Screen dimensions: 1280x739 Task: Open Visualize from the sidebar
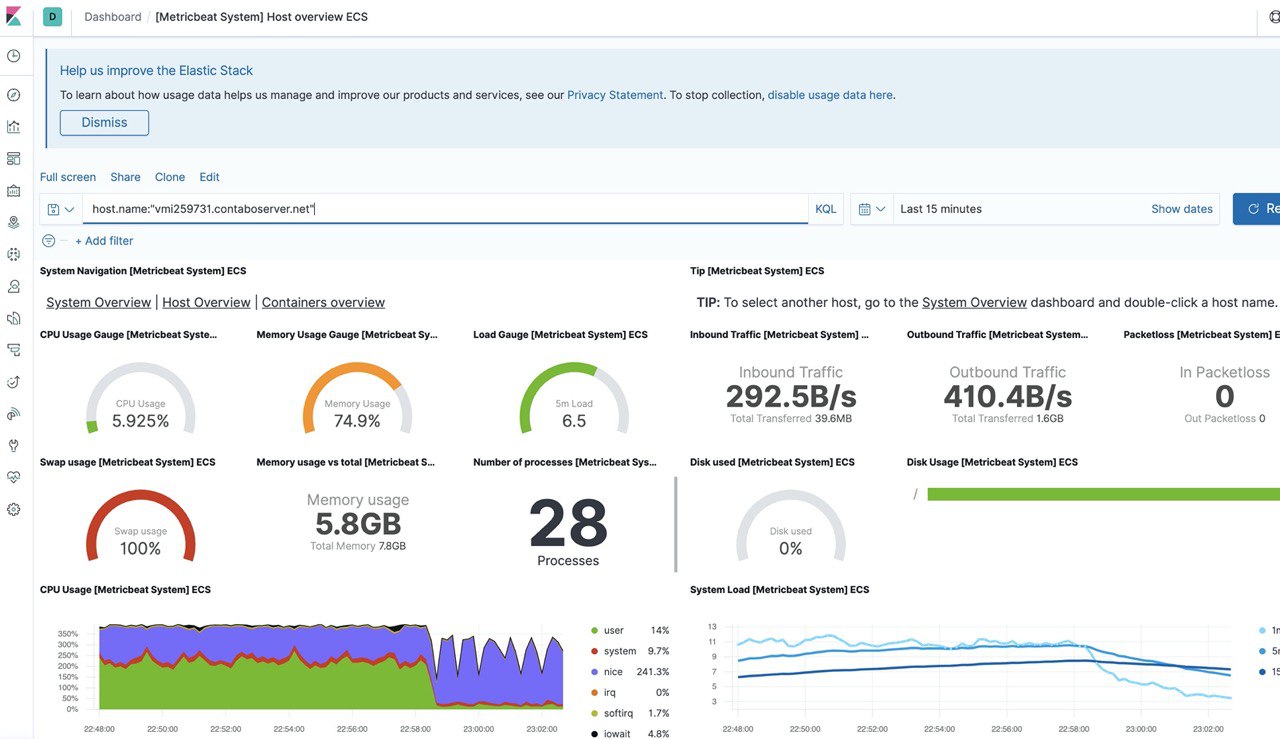13,127
